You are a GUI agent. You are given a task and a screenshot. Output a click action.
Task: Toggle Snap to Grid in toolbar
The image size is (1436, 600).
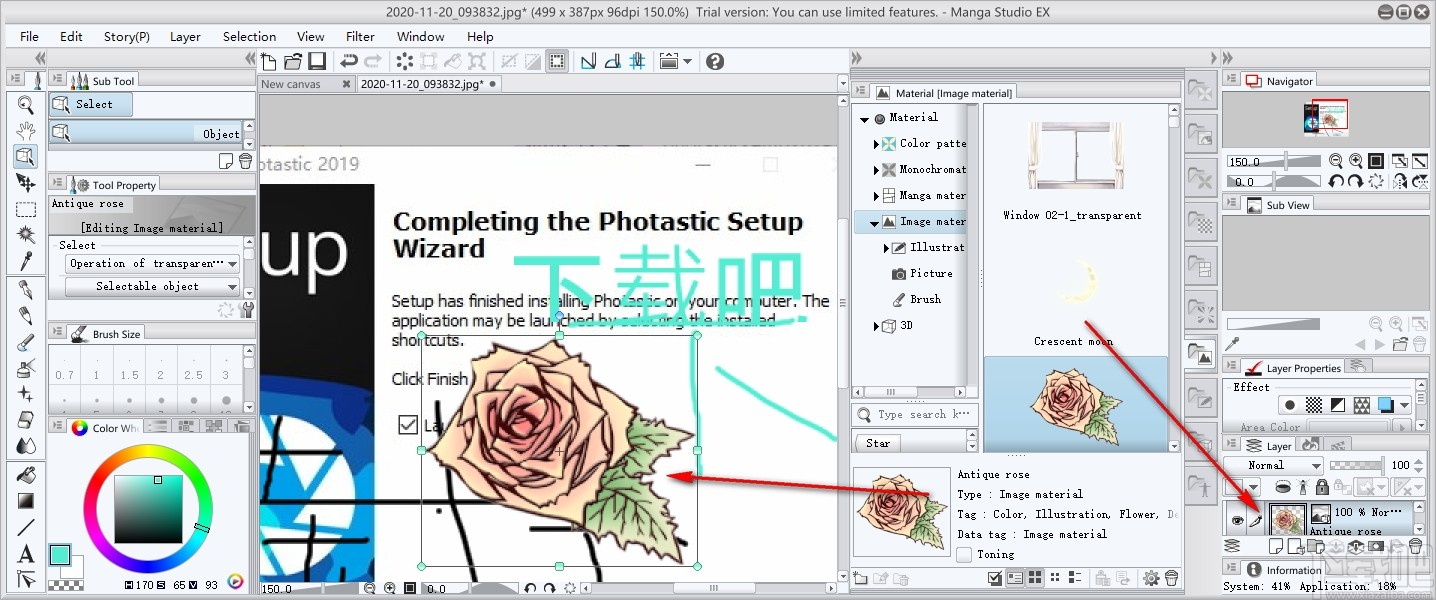point(637,61)
